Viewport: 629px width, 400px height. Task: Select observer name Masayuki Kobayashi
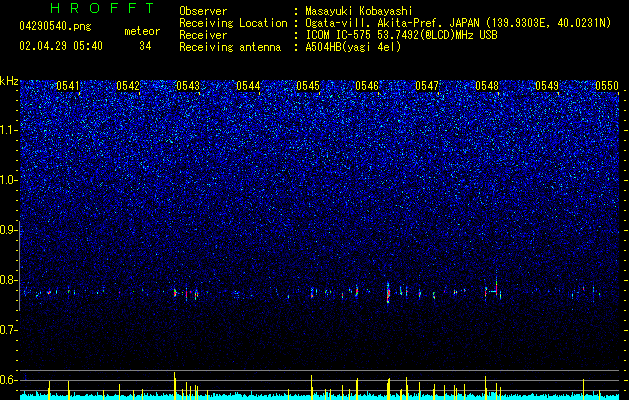point(359,11)
